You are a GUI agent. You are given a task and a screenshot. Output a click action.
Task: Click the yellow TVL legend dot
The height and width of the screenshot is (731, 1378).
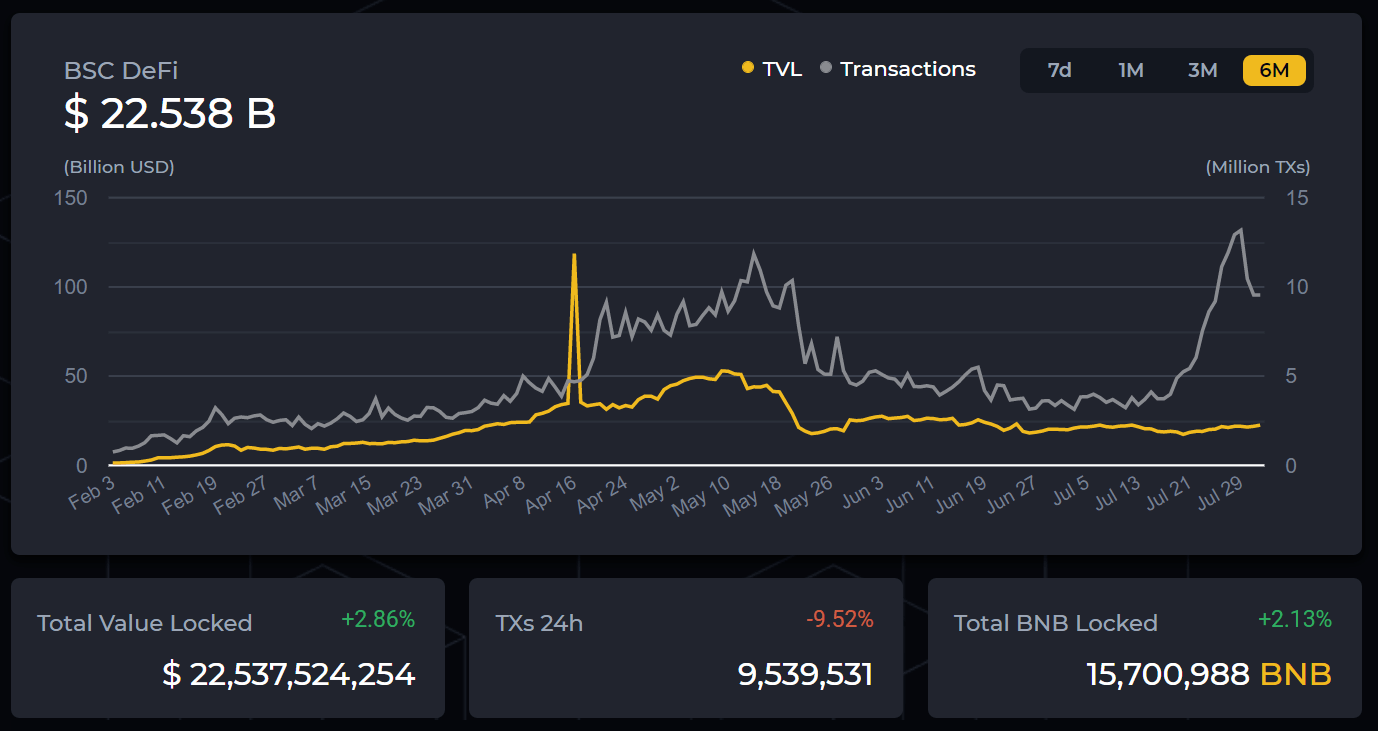pyautogui.click(x=748, y=68)
